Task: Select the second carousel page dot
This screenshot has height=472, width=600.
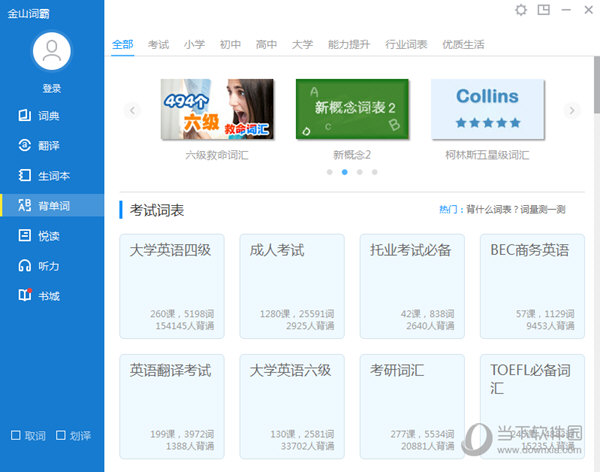Action: click(344, 172)
